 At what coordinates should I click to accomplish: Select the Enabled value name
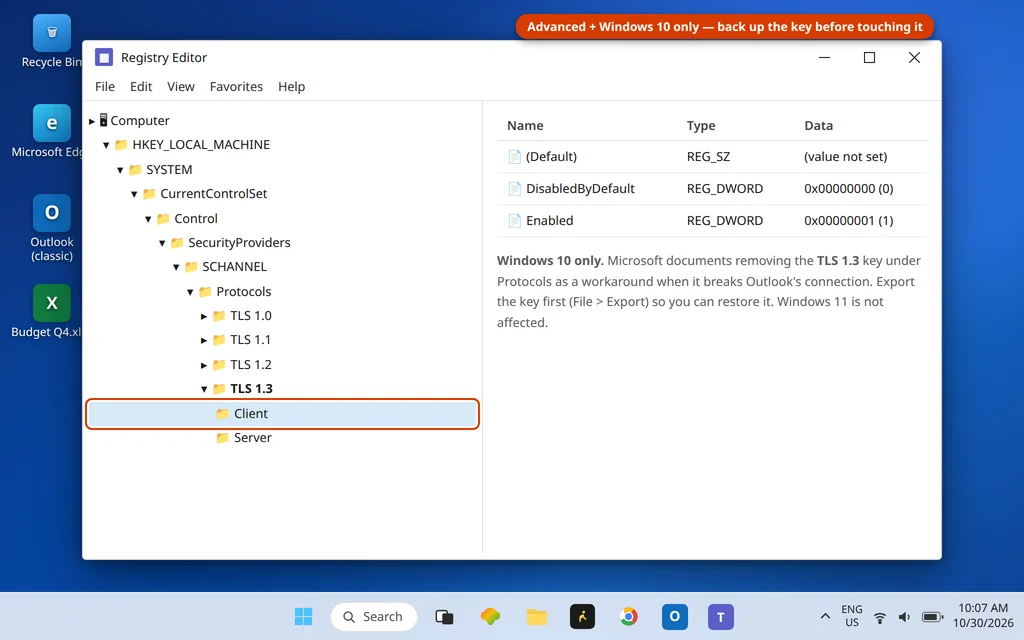pos(550,221)
